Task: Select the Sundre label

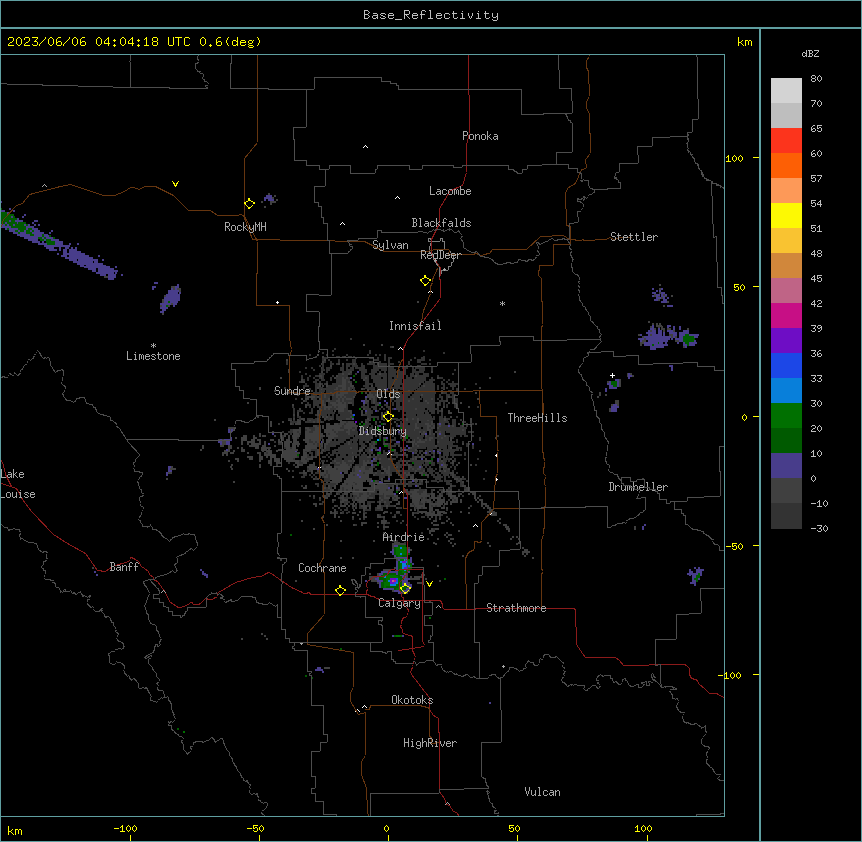Action: [292, 391]
